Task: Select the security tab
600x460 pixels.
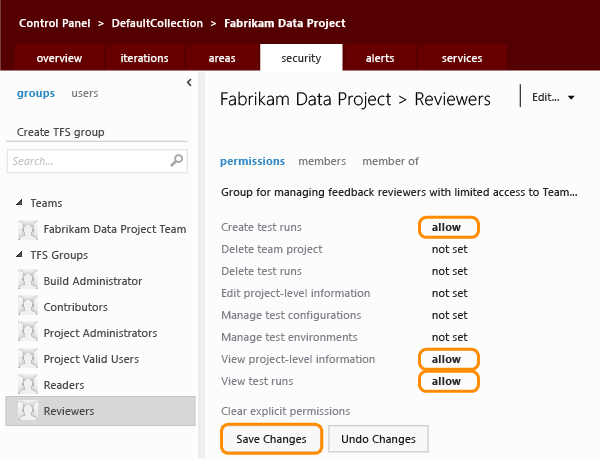Action: click(301, 58)
